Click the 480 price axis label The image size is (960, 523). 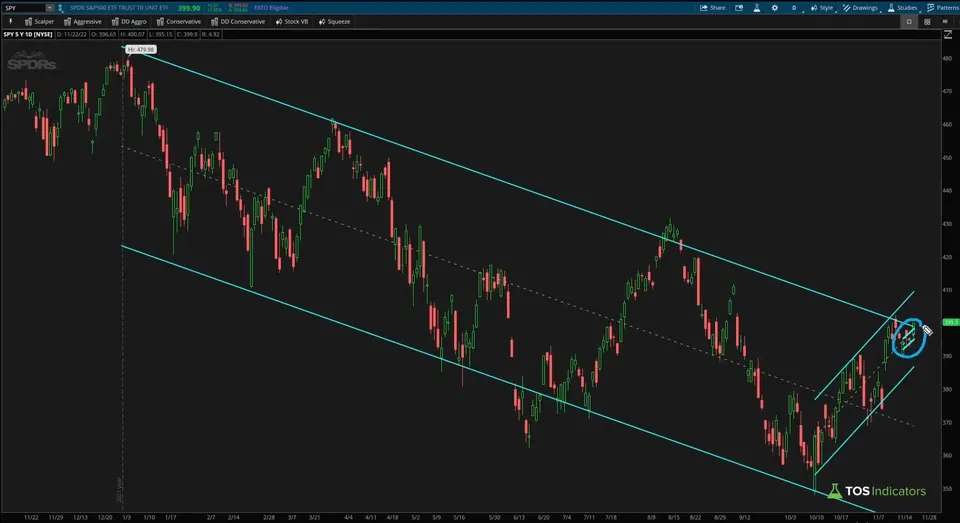click(x=948, y=59)
